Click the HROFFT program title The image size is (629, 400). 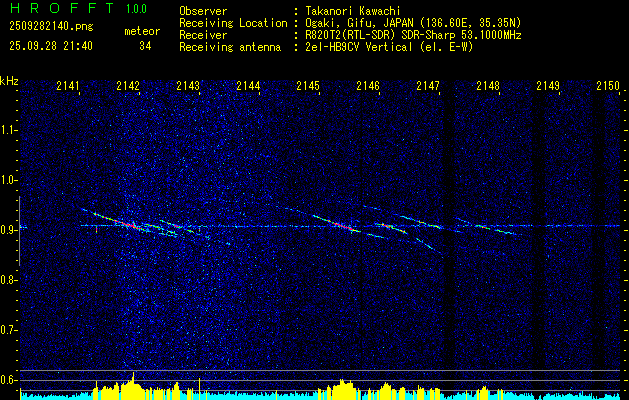point(62,8)
